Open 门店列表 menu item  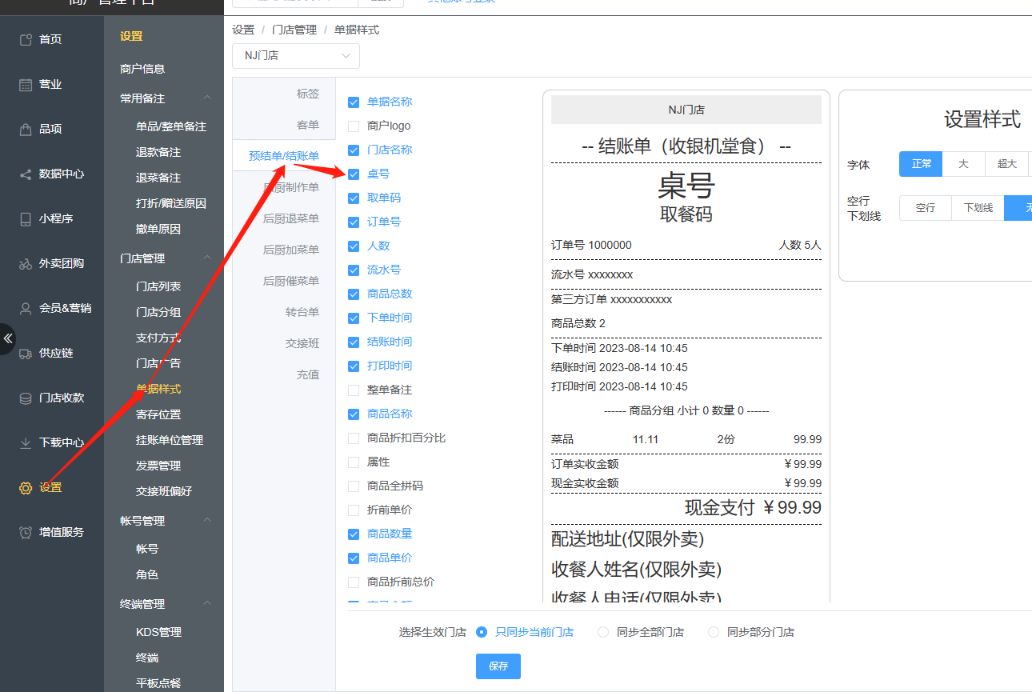(x=159, y=286)
